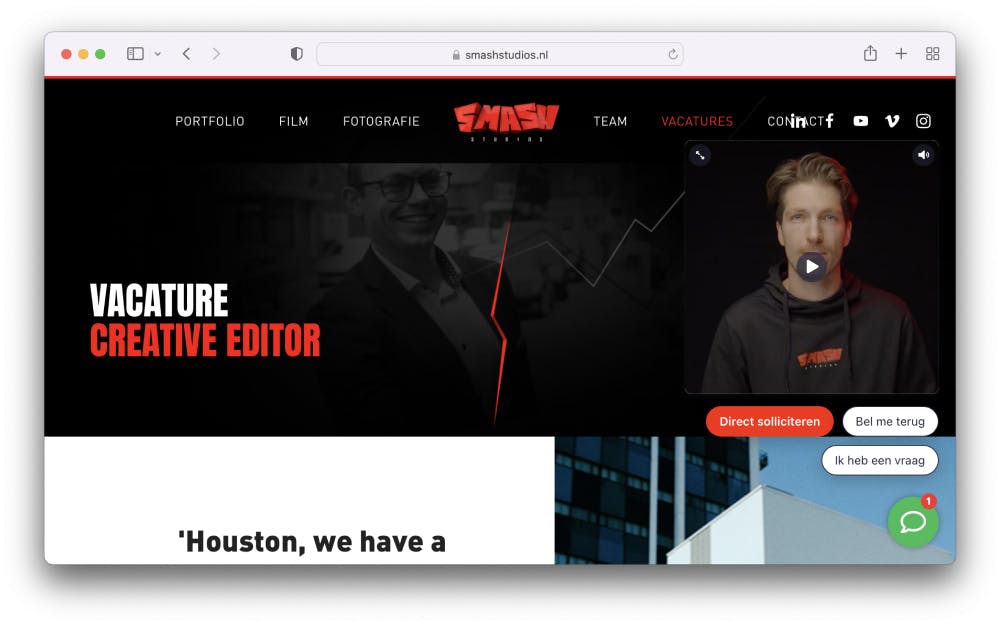Open the Team menu item
Screen dimensions: 1000x627
(x=610, y=121)
